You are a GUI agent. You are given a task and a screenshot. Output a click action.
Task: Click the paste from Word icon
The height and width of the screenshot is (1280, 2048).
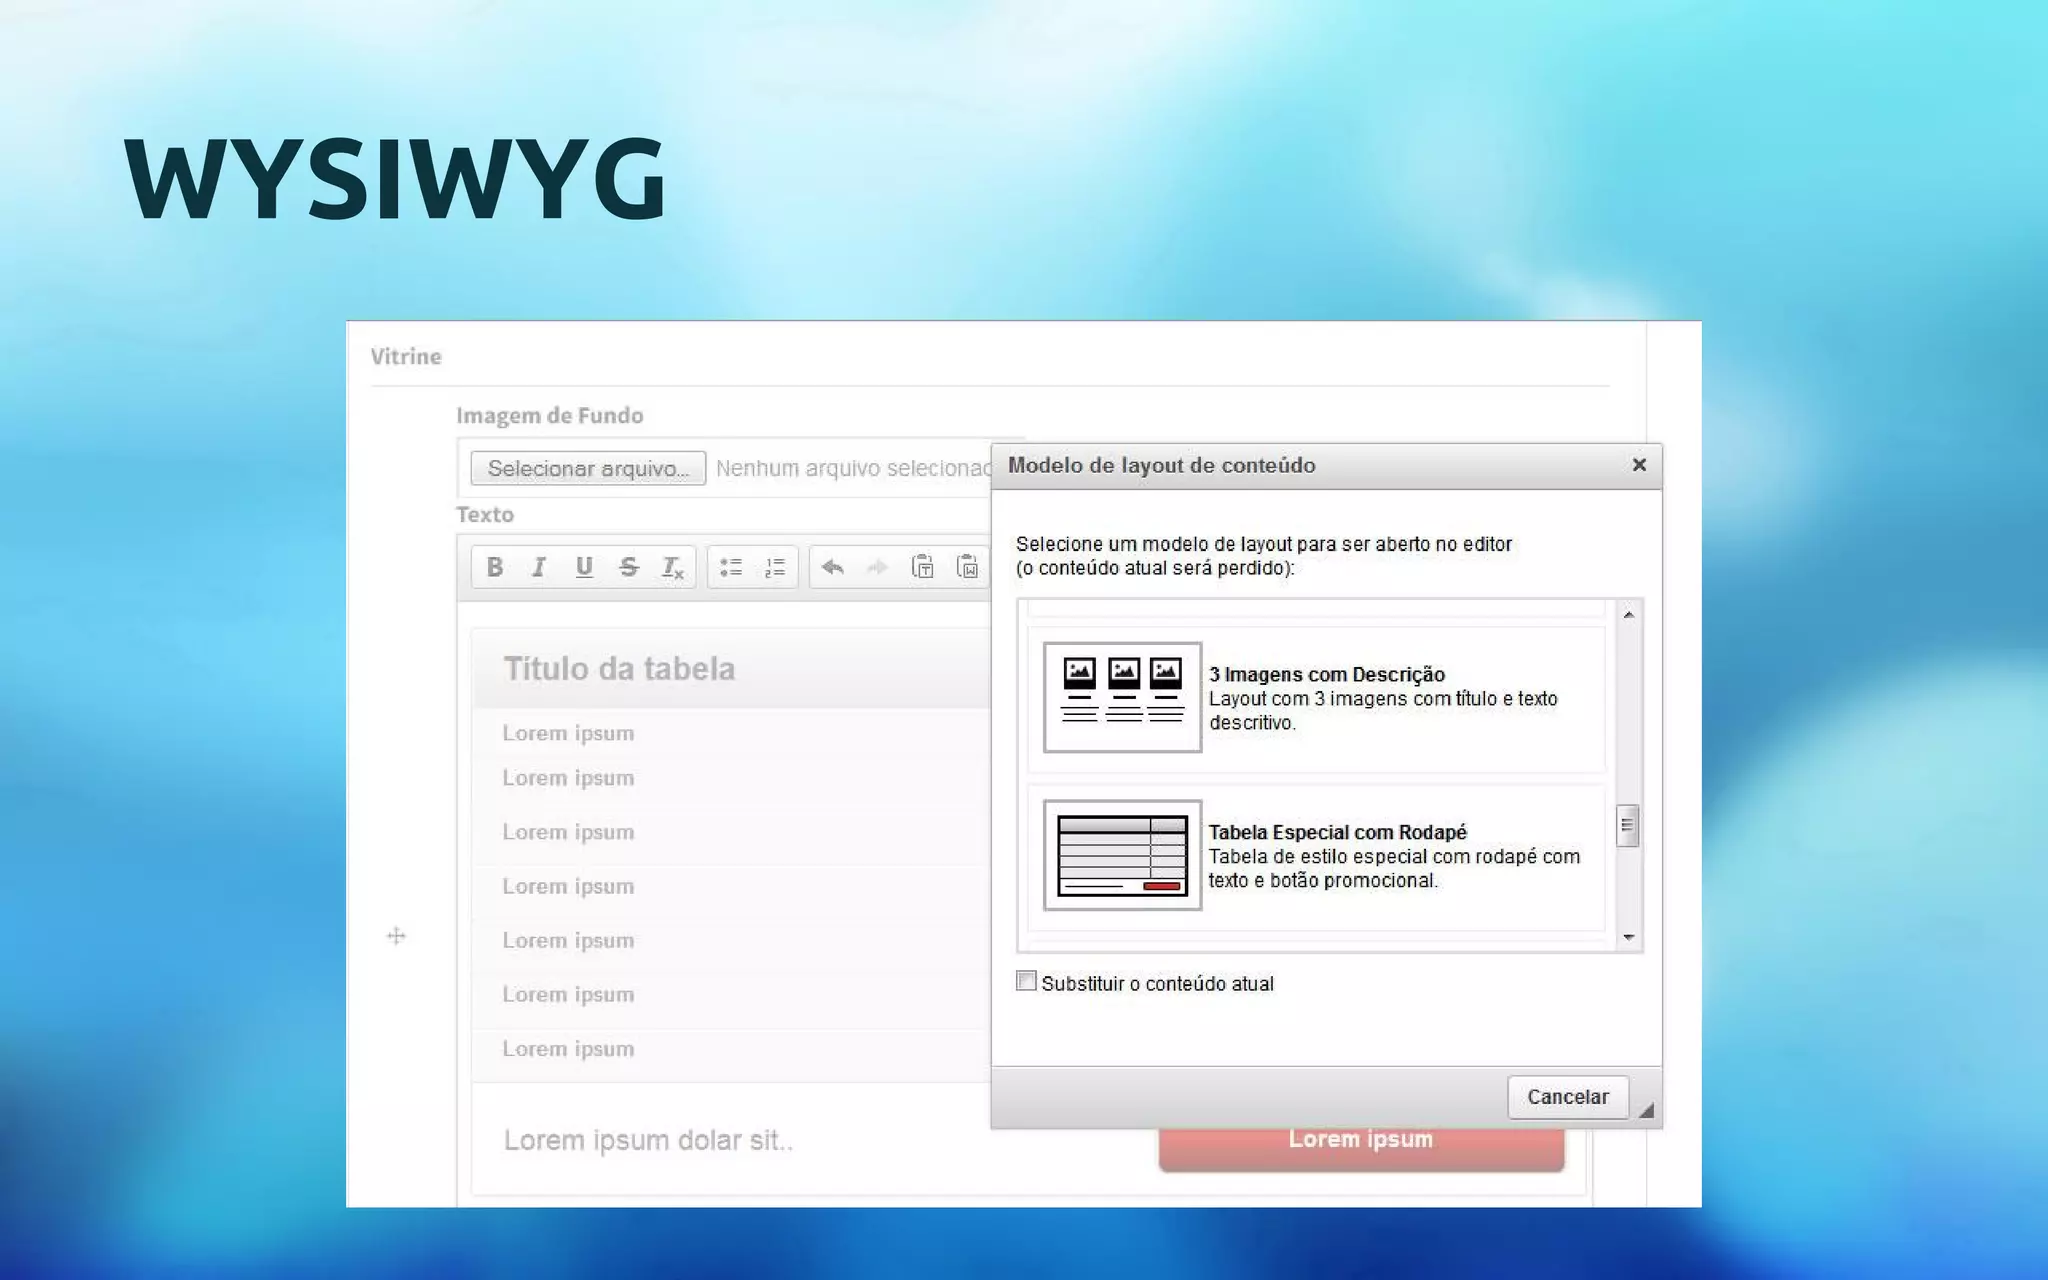tap(967, 567)
